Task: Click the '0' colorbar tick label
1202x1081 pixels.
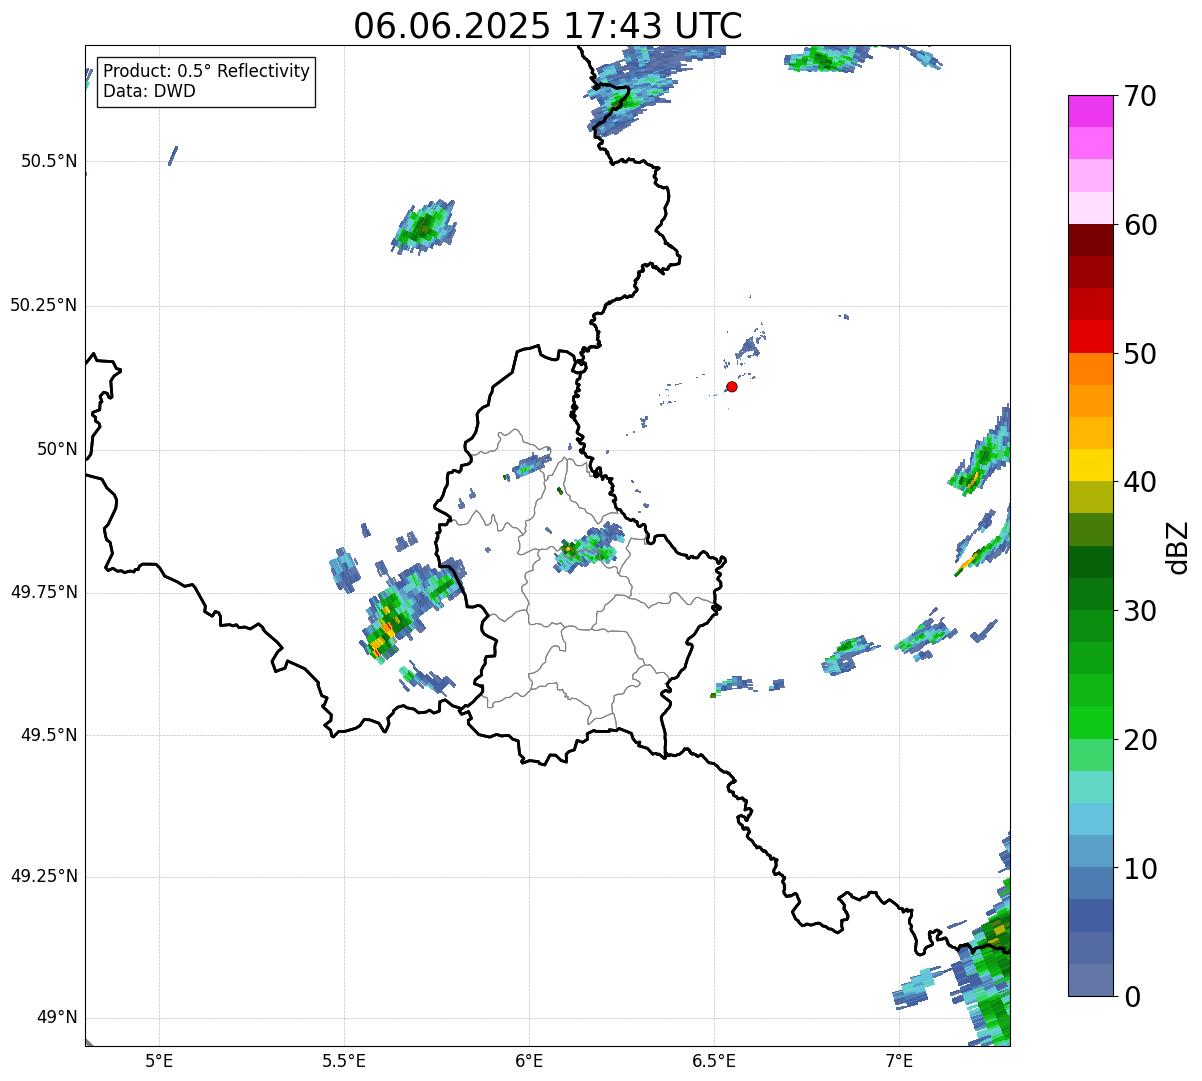Action: (x=1131, y=997)
